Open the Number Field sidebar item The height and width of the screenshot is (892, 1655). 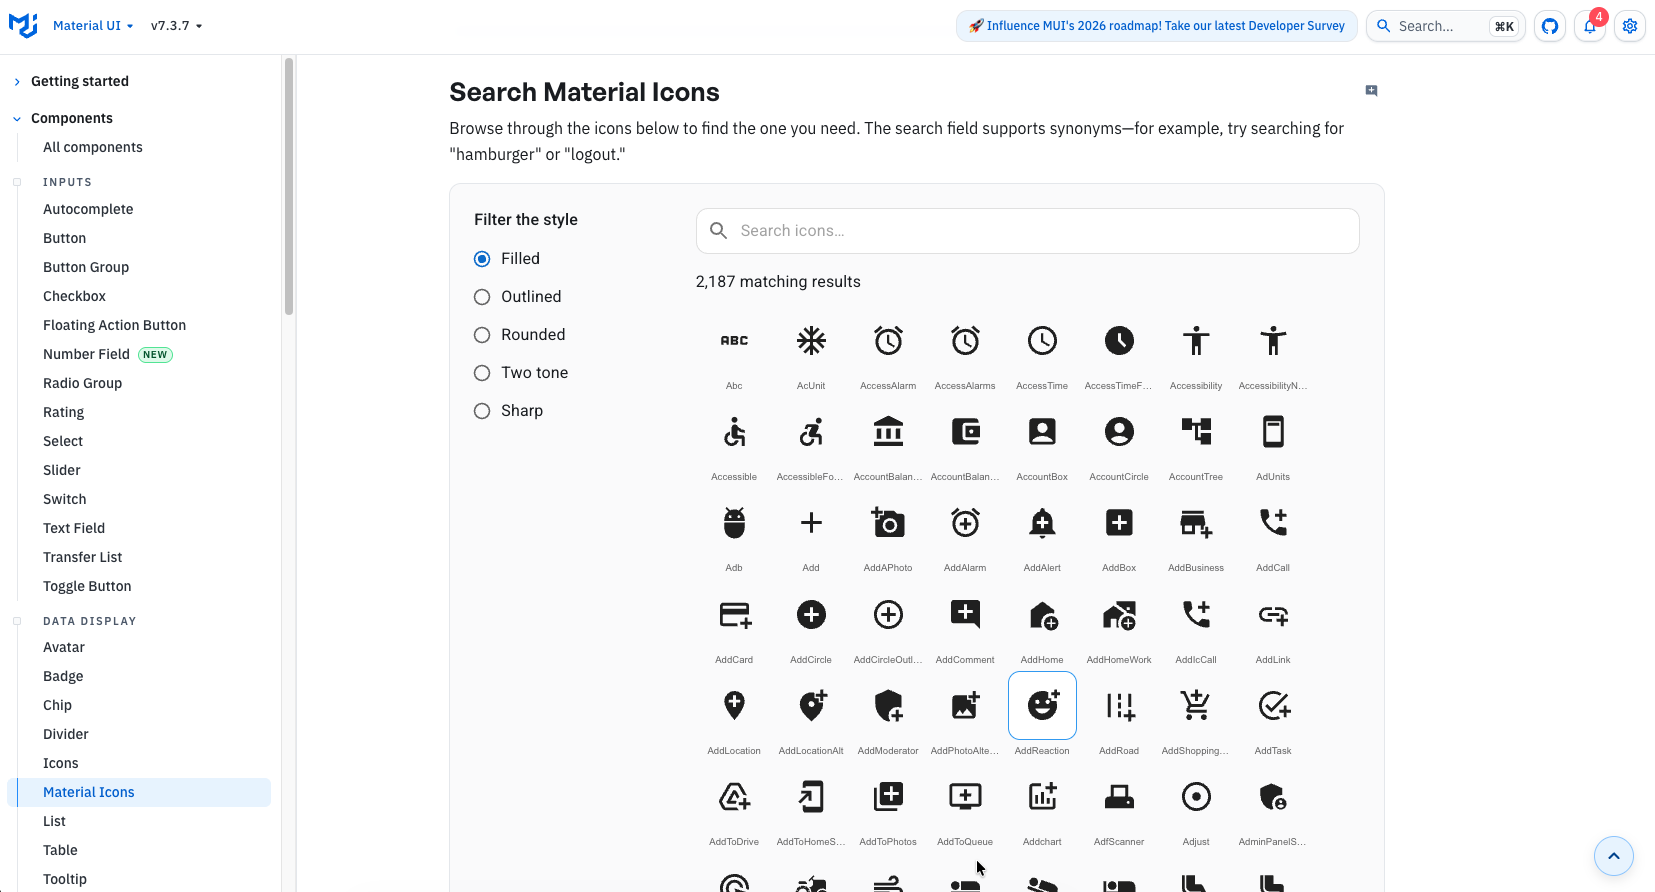pyautogui.click(x=86, y=354)
